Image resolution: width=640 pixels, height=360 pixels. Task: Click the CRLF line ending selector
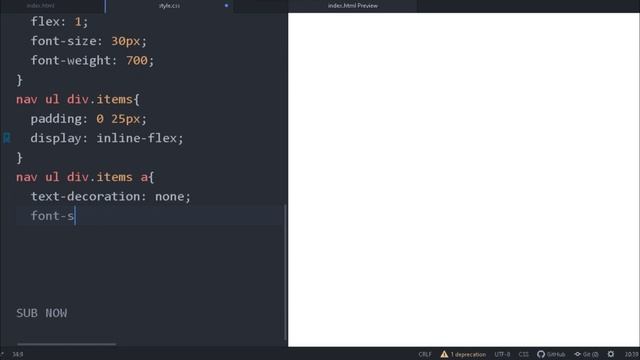point(424,354)
